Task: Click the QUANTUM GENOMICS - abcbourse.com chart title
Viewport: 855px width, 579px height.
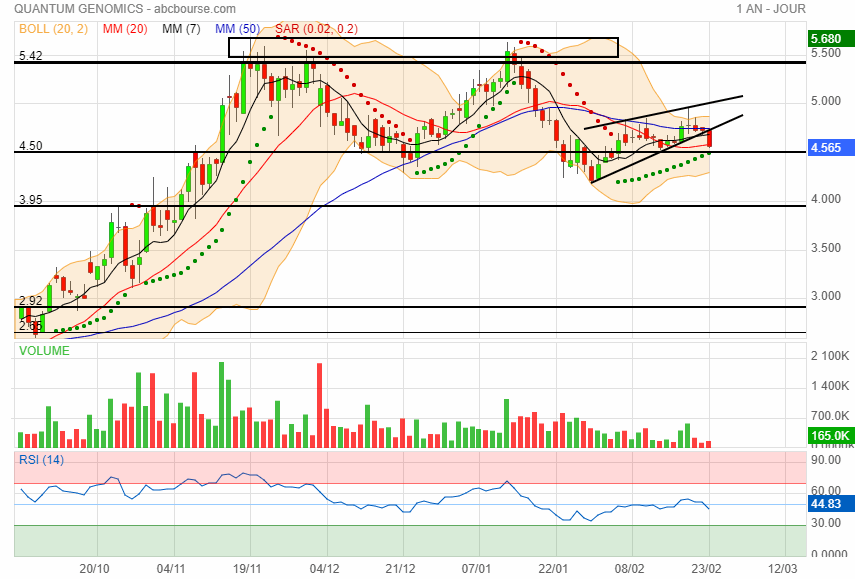Action: point(125,9)
